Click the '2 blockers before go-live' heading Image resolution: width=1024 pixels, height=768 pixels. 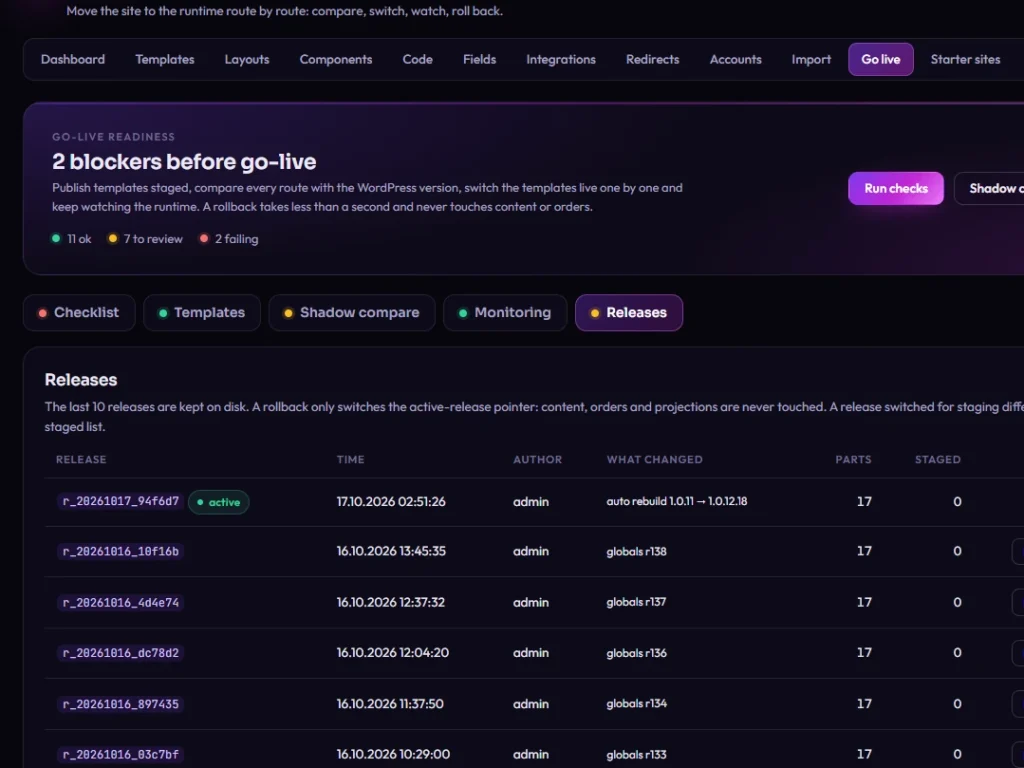point(184,161)
